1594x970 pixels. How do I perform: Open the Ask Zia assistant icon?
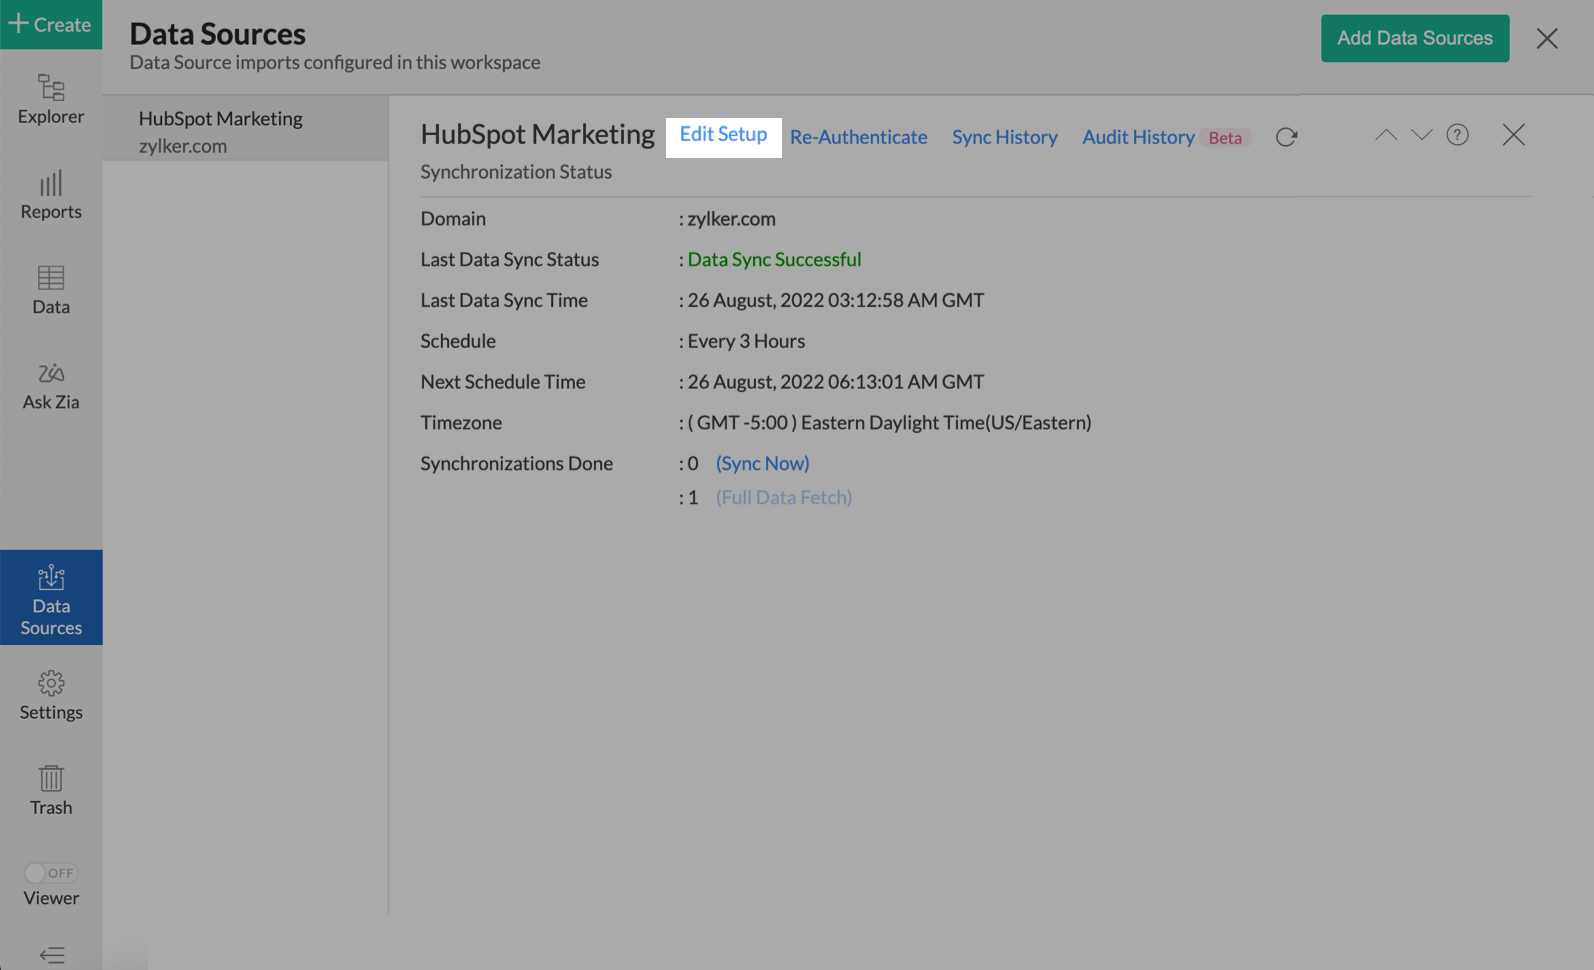point(51,385)
